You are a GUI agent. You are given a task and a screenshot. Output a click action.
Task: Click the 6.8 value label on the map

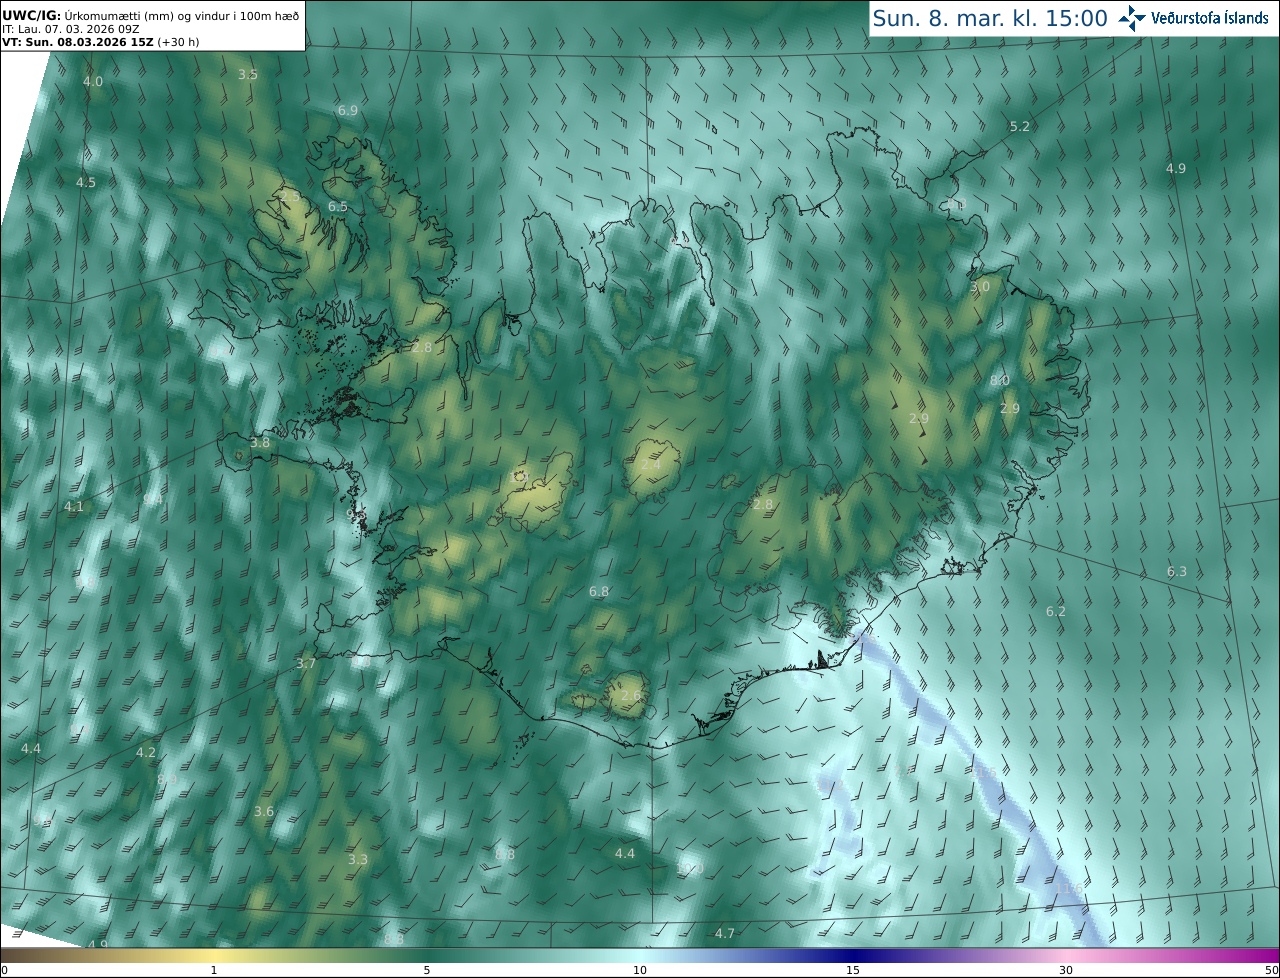pos(599,592)
